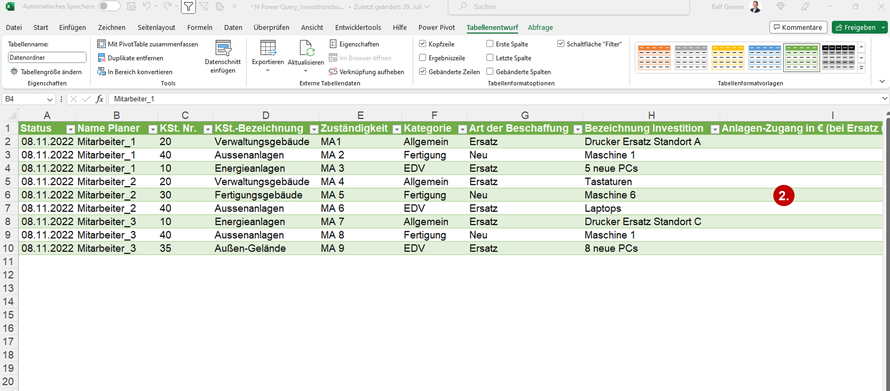
Task: Click the Save icon in quick access toolbar
Action: click(131, 6)
